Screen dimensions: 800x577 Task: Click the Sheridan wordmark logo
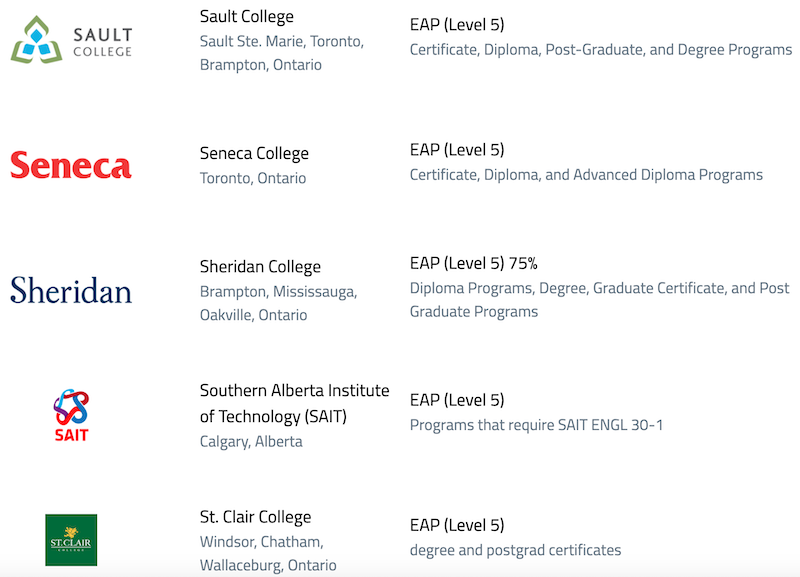coord(71,290)
